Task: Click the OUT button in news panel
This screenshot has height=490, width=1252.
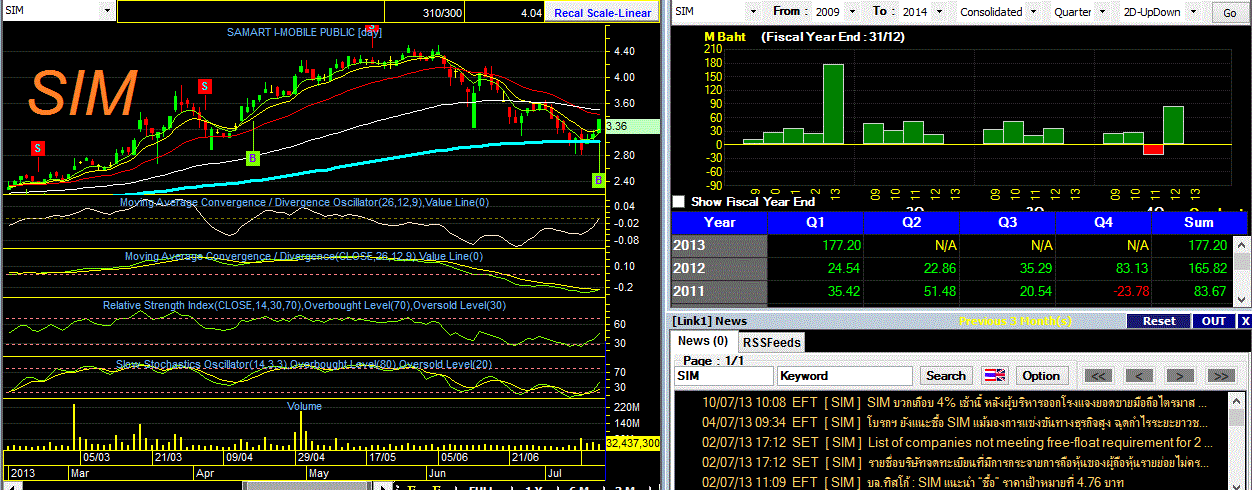Action: click(x=1214, y=321)
